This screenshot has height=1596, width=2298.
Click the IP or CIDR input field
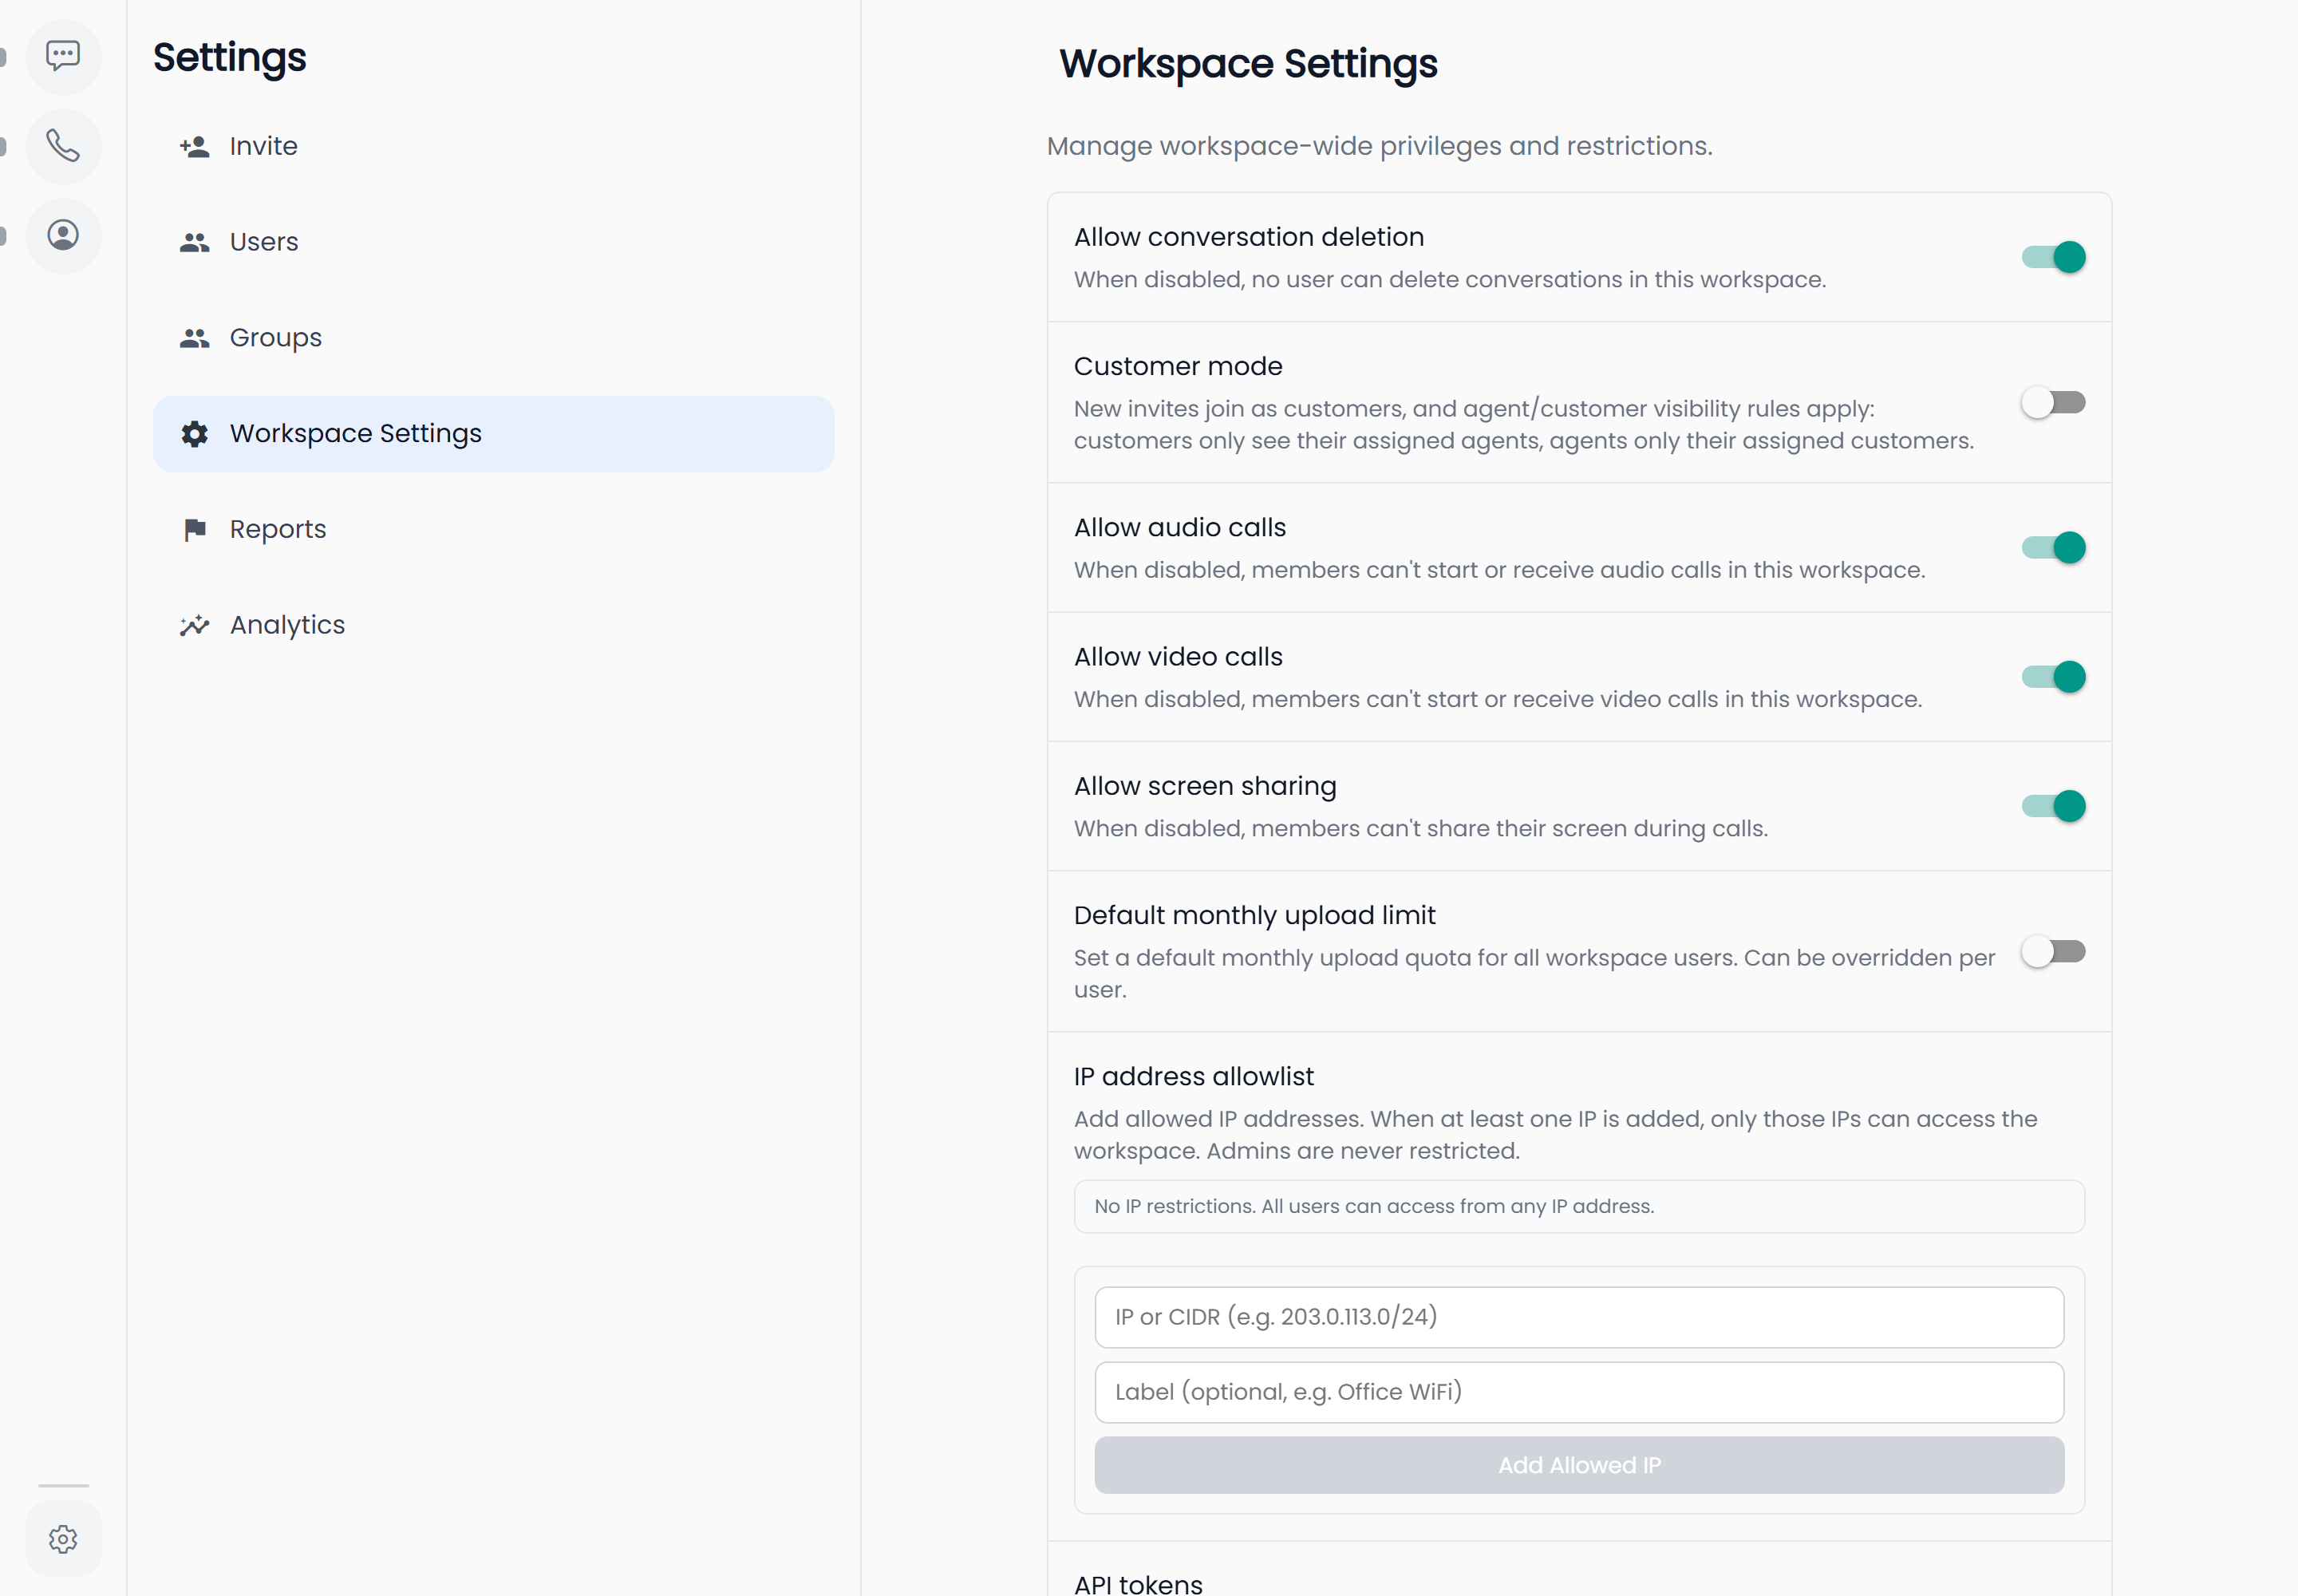pos(1579,1317)
